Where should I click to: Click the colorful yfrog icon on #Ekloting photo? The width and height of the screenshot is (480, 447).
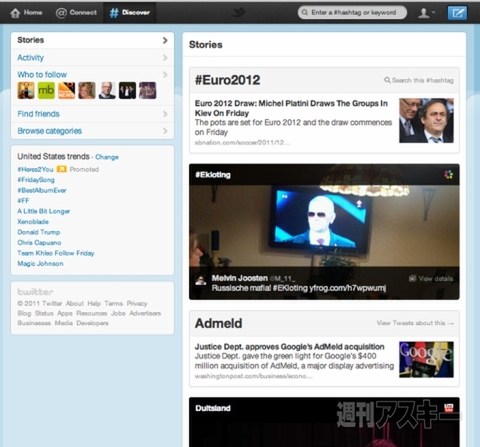coord(448,174)
